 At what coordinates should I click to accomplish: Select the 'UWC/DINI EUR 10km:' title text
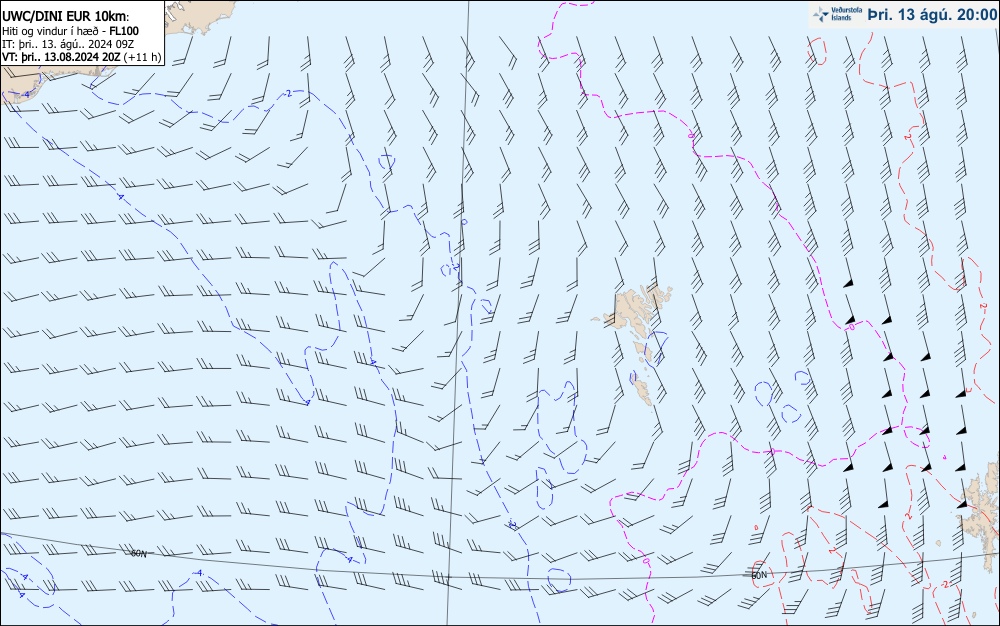click(66, 17)
